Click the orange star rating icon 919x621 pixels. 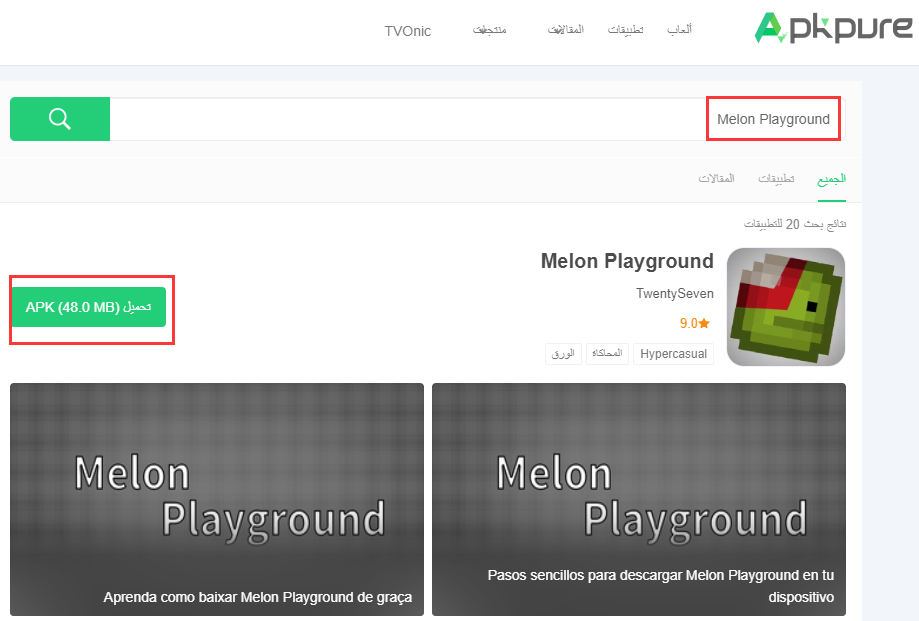pos(705,323)
